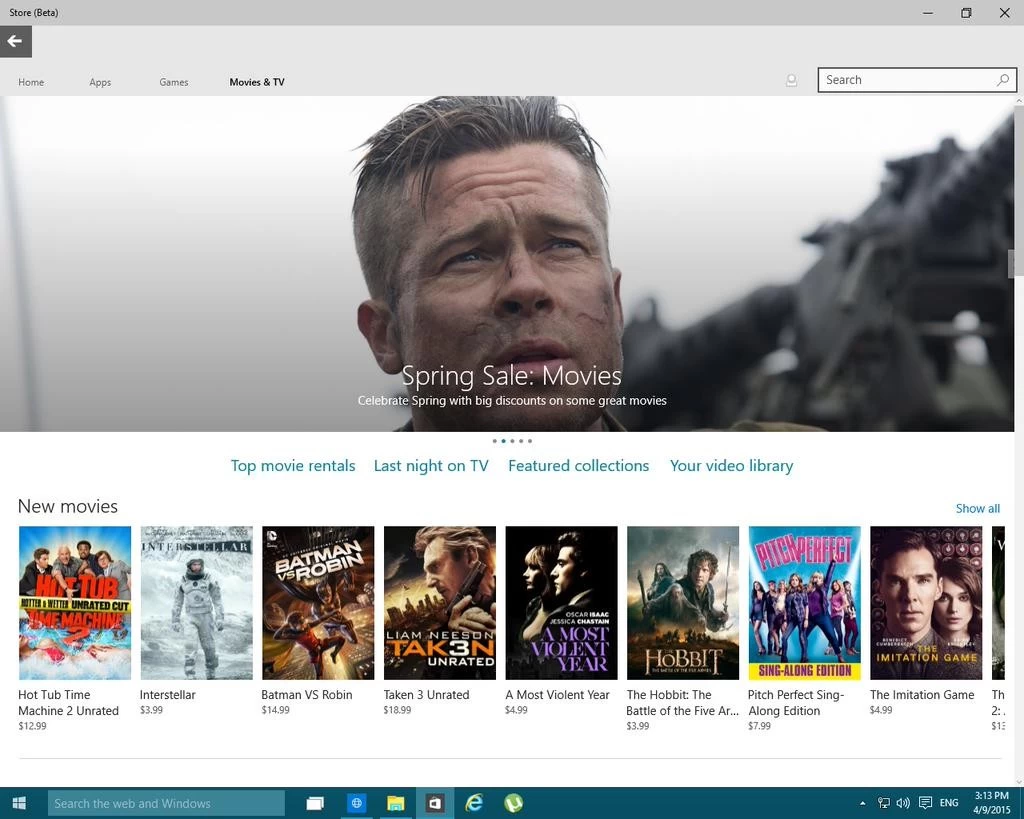Select the last carousel page dot
1024x819 pixels.
point(530,441)
